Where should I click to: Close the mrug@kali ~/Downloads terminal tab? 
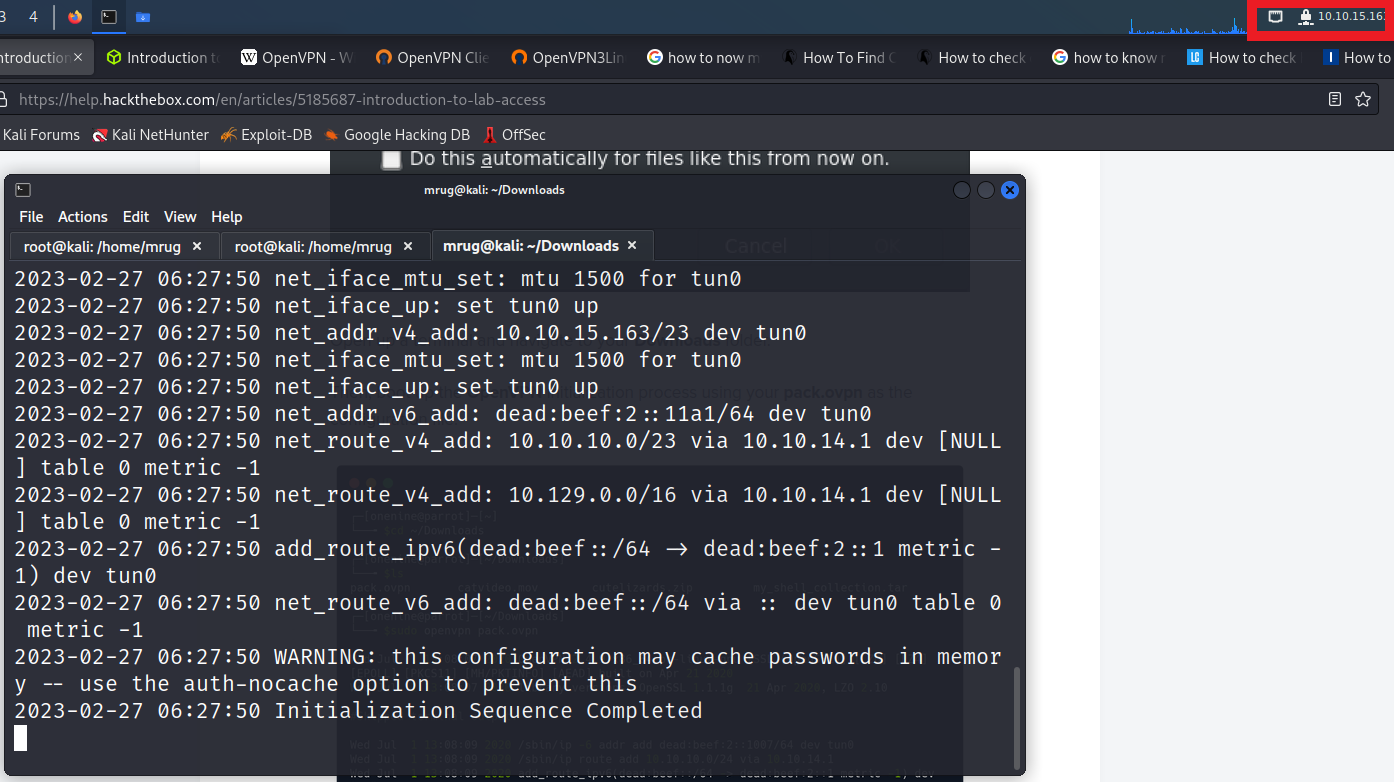coord(634,246)
